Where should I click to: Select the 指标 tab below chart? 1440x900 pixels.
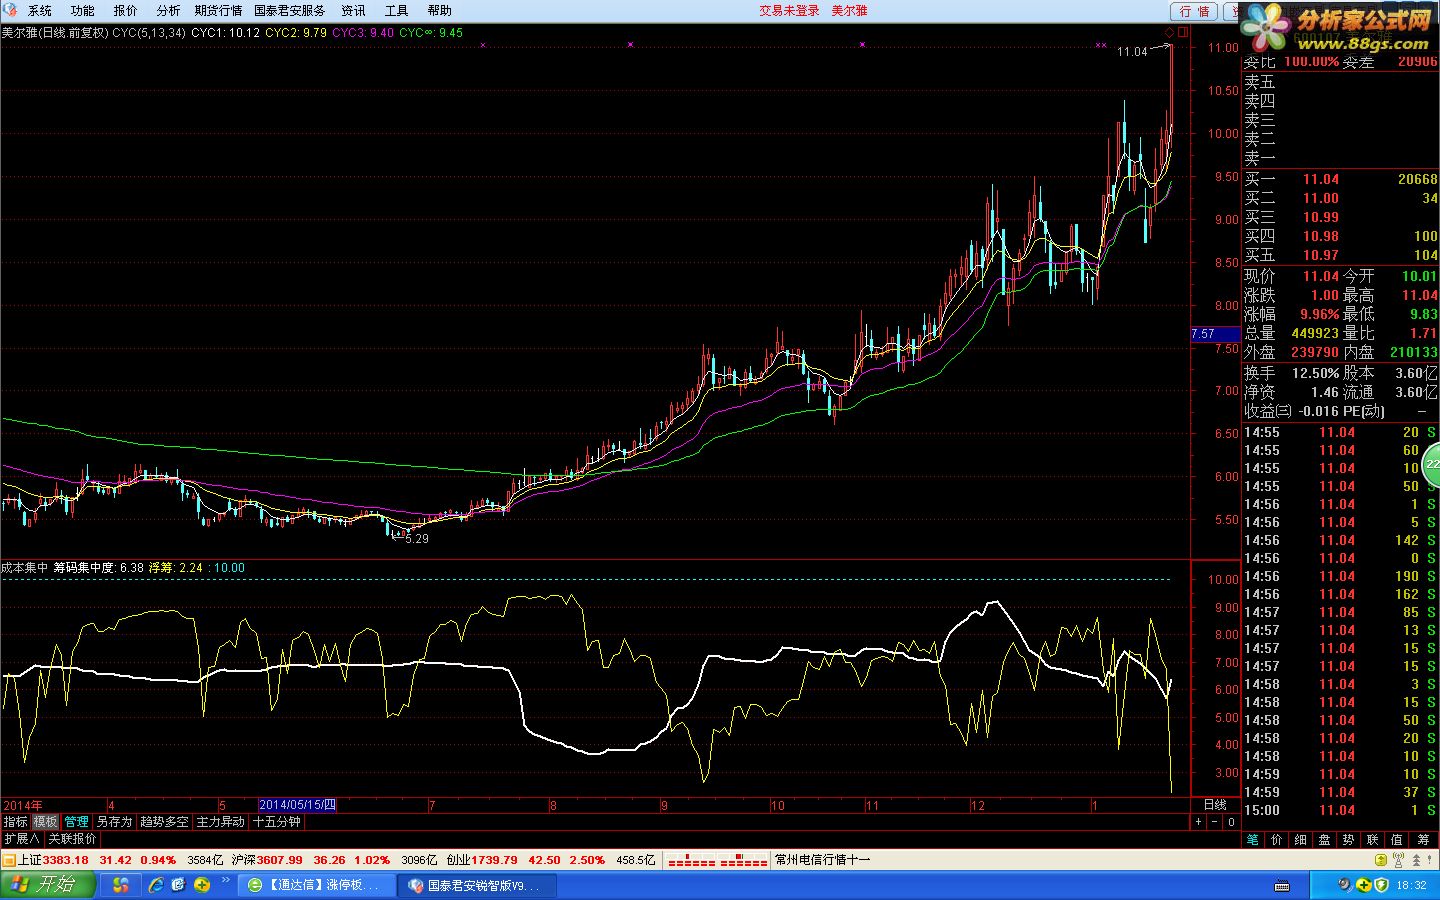coord(15,821)
